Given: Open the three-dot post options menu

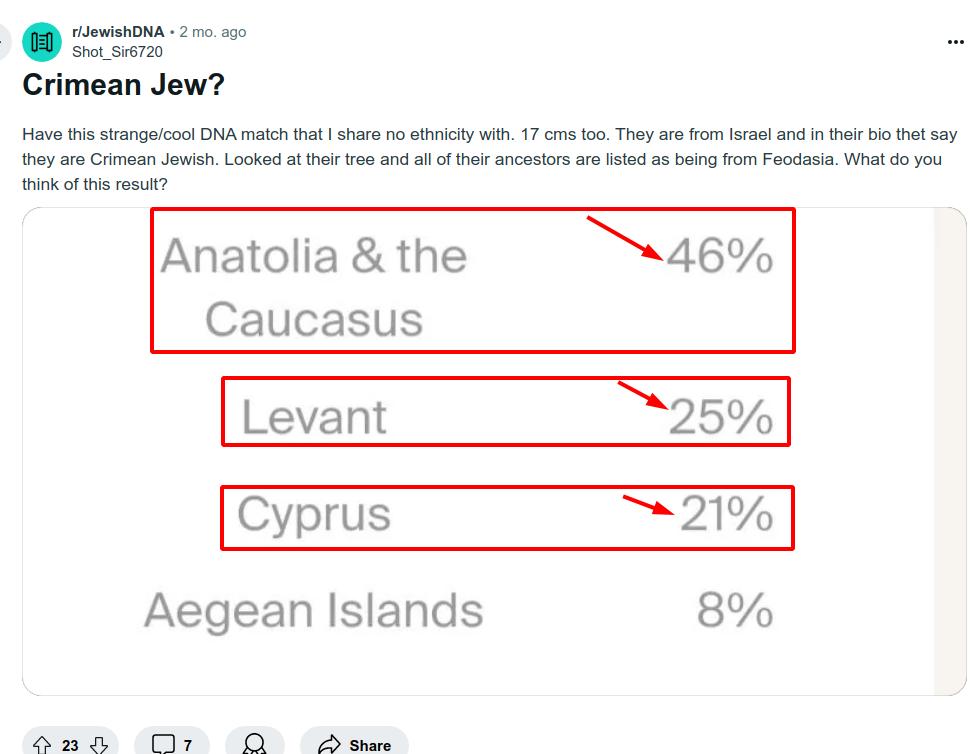Looking at the screenshot, I should (x=955, y=42).
